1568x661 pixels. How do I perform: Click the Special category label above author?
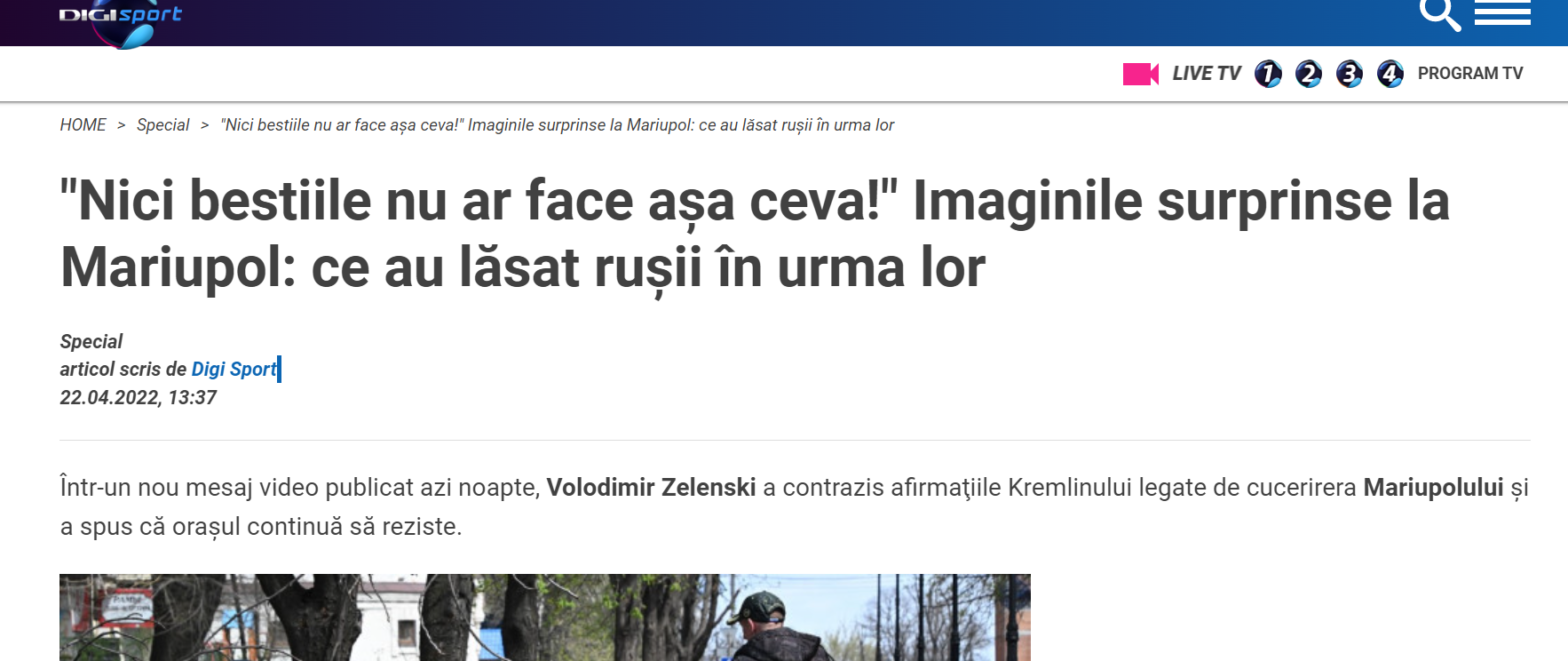coord(91,342)
